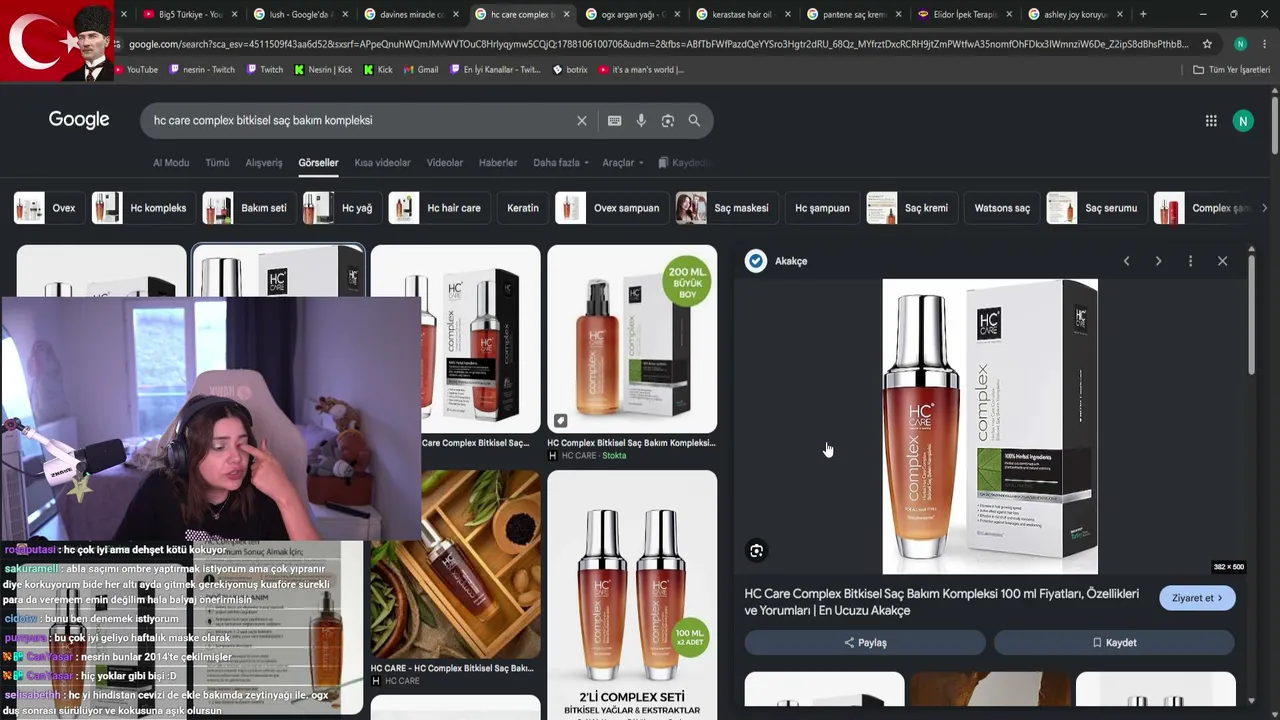Open the Tüm Yer İşaretleri bookmarks folder
Viewport: 1280px width, 720px height.
click(x=1231, y=70)
